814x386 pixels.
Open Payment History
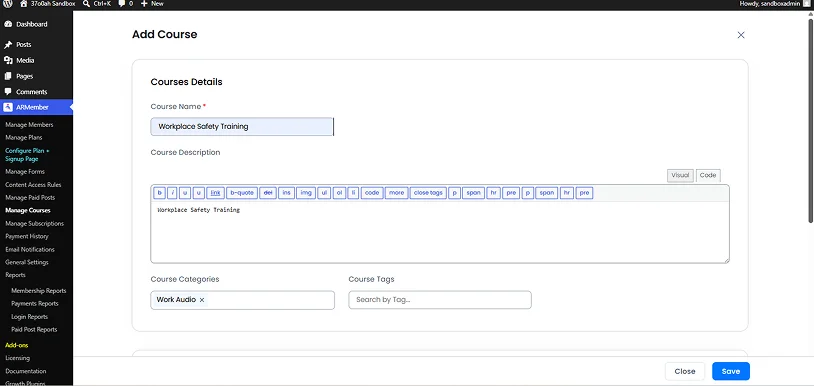pyautogui.click(x=26, y=236)
